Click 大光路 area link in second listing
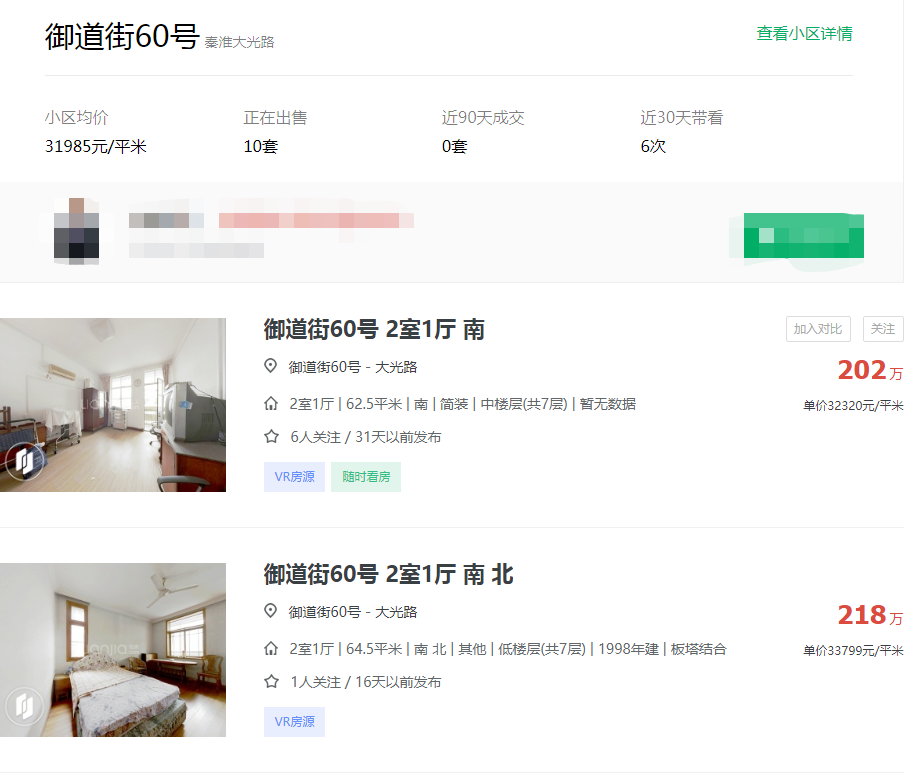The image size is (915, 774). coord(396,612)
